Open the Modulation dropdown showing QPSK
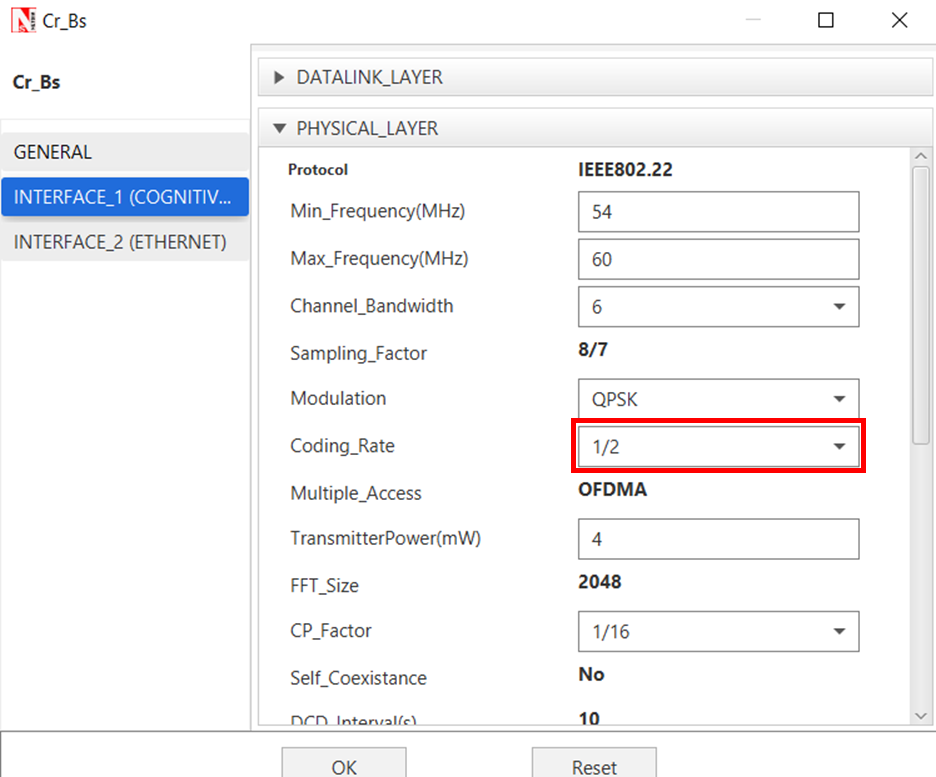The width and height of the screenshot is (936, 777). [717, 399]
